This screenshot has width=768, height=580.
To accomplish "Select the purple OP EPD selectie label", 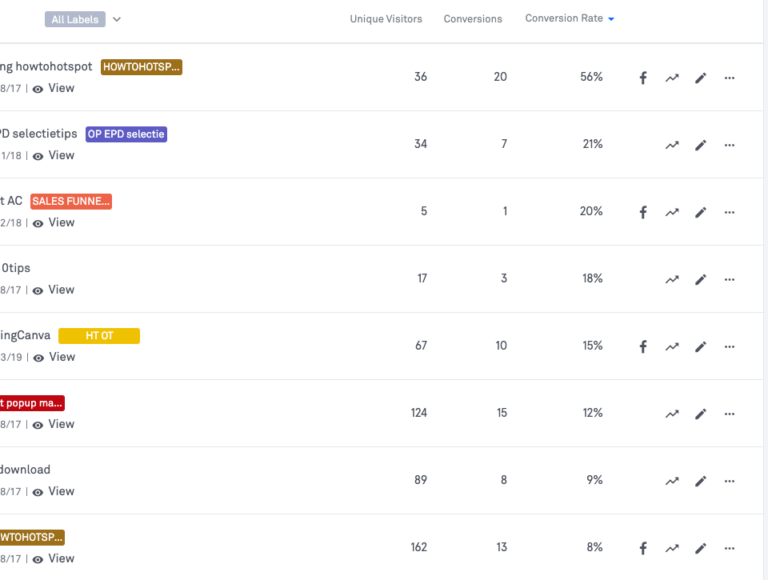I will (126, 134).
